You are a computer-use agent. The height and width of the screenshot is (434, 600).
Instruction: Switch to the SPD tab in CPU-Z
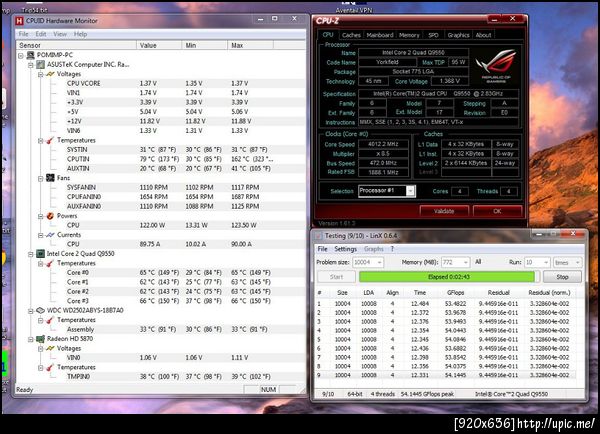pyautogui.click(x=433, y=35)
